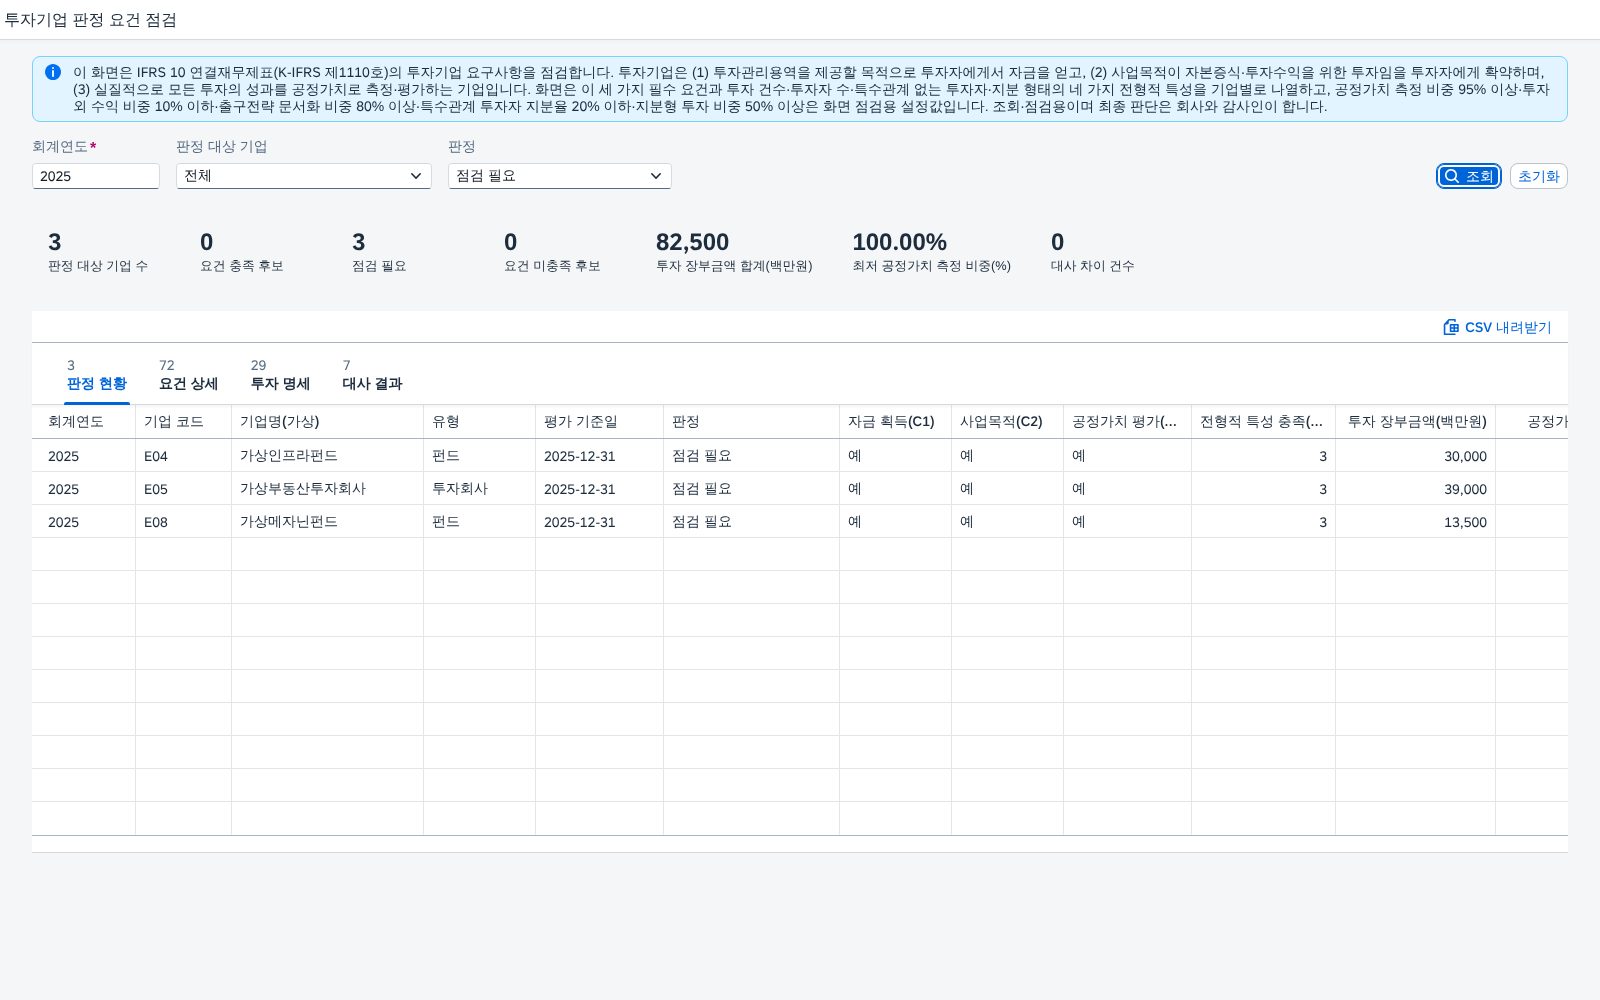Click the 39,000 amount cell
Image resolution: width=1600 pixels, height=1000 pixels.
(1416, 489)
